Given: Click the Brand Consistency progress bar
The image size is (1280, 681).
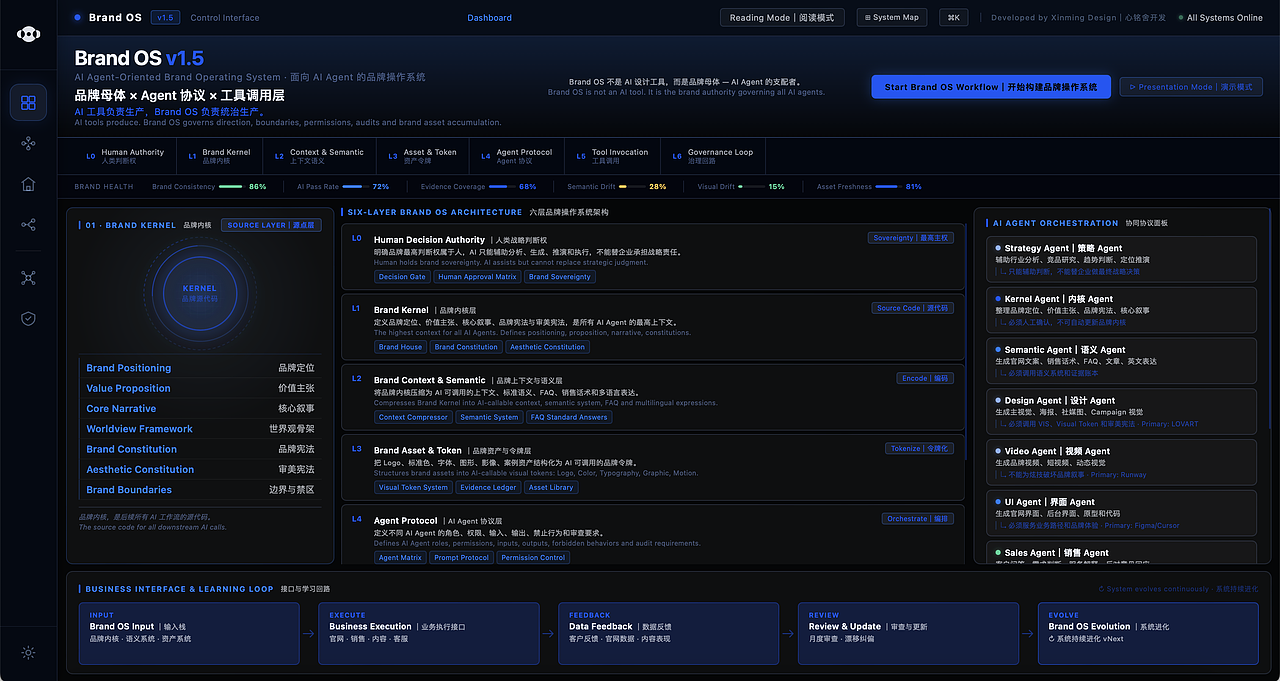Looking at the screenshot, I should 231,187.
